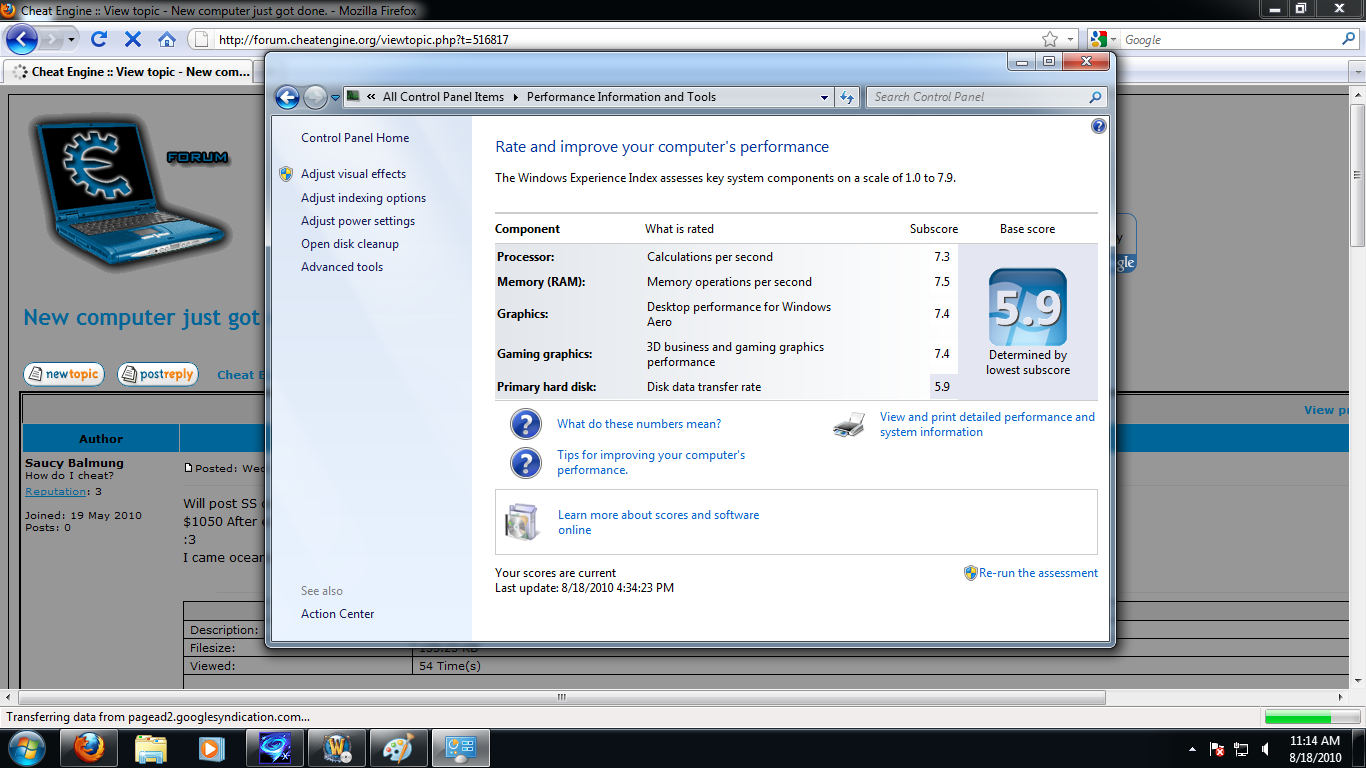Click the 5.9 base score badge
1366x768 pixels.
pyautogui.click(x=1028, y=307)
